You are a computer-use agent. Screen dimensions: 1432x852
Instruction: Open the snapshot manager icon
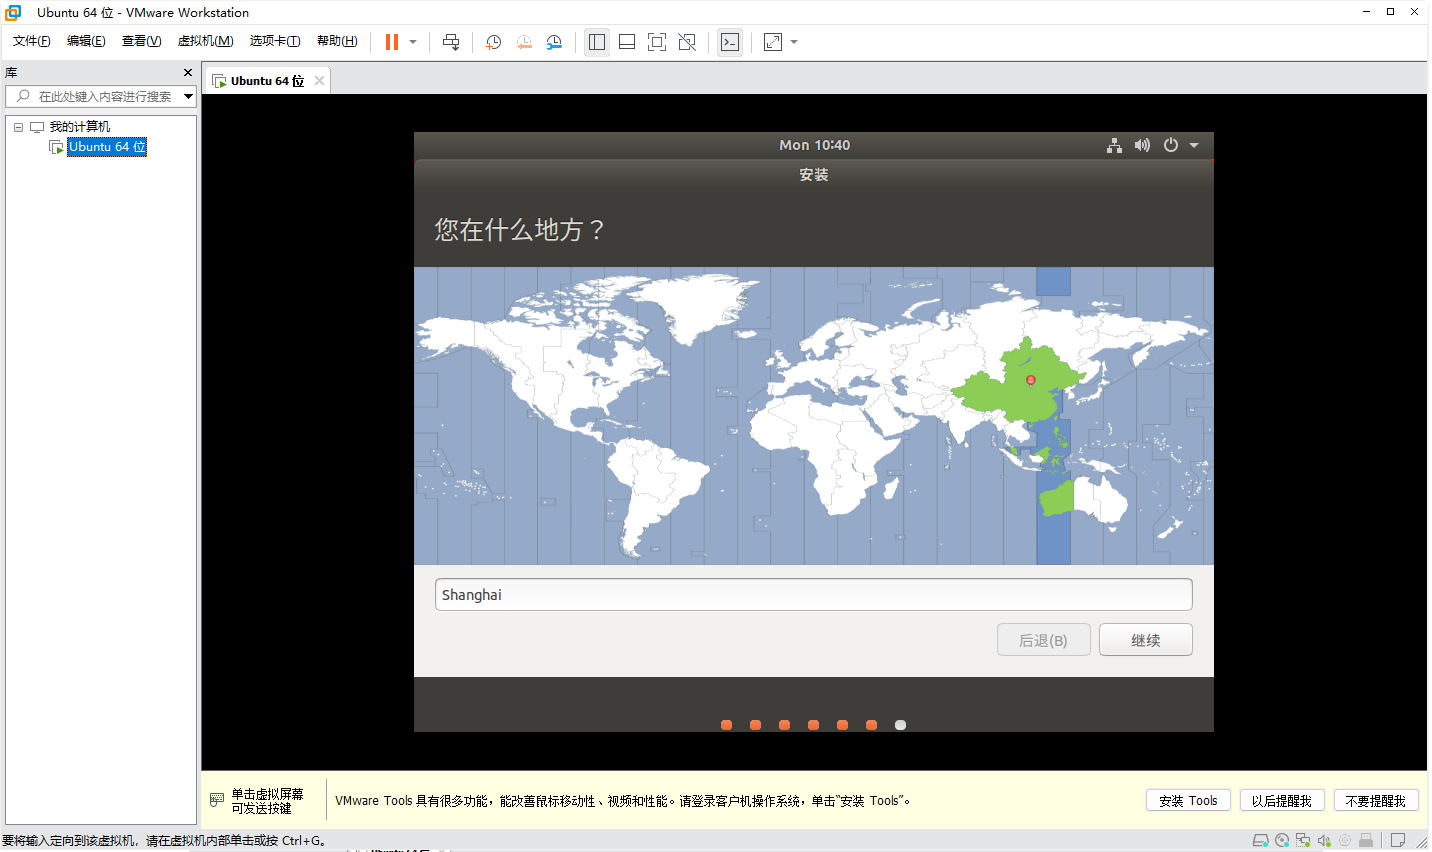point(554,42)
